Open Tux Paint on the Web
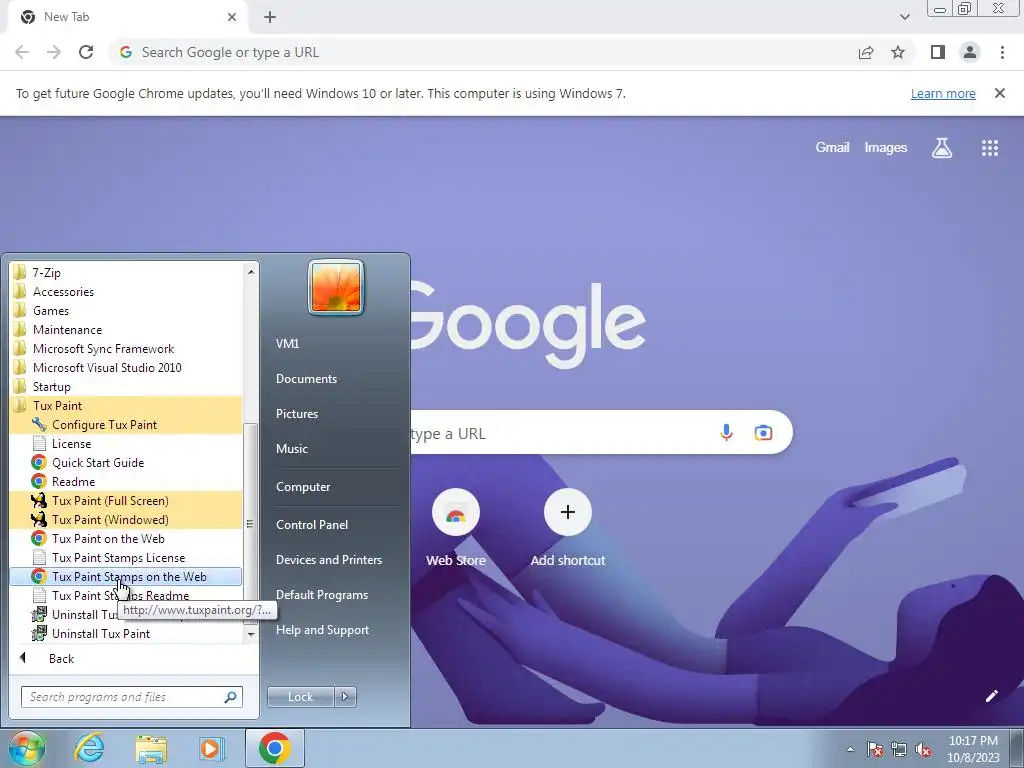The image size is (1024, 768). point(126,537)
